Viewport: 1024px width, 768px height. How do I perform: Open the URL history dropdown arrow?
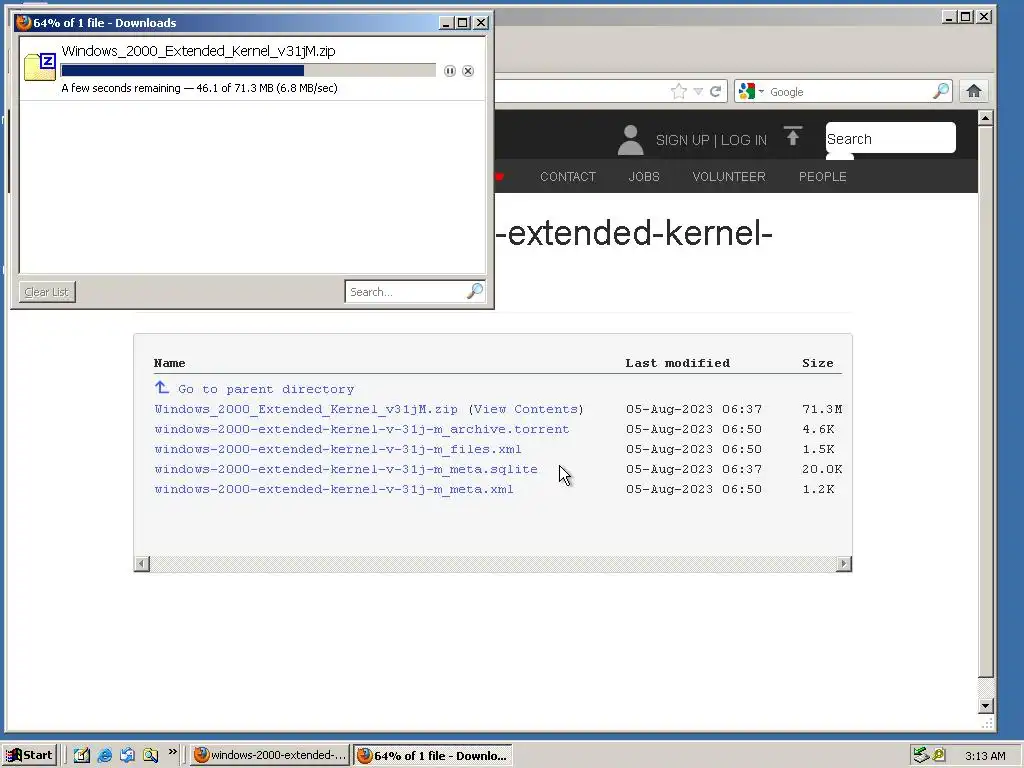click(698, 91)
